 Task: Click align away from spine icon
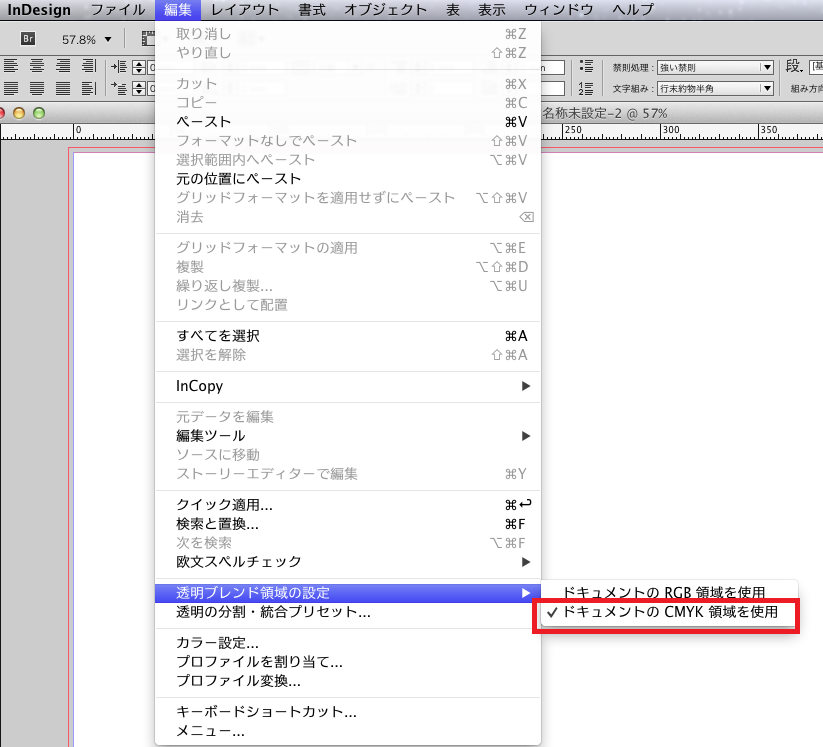(x=89, y=88)
